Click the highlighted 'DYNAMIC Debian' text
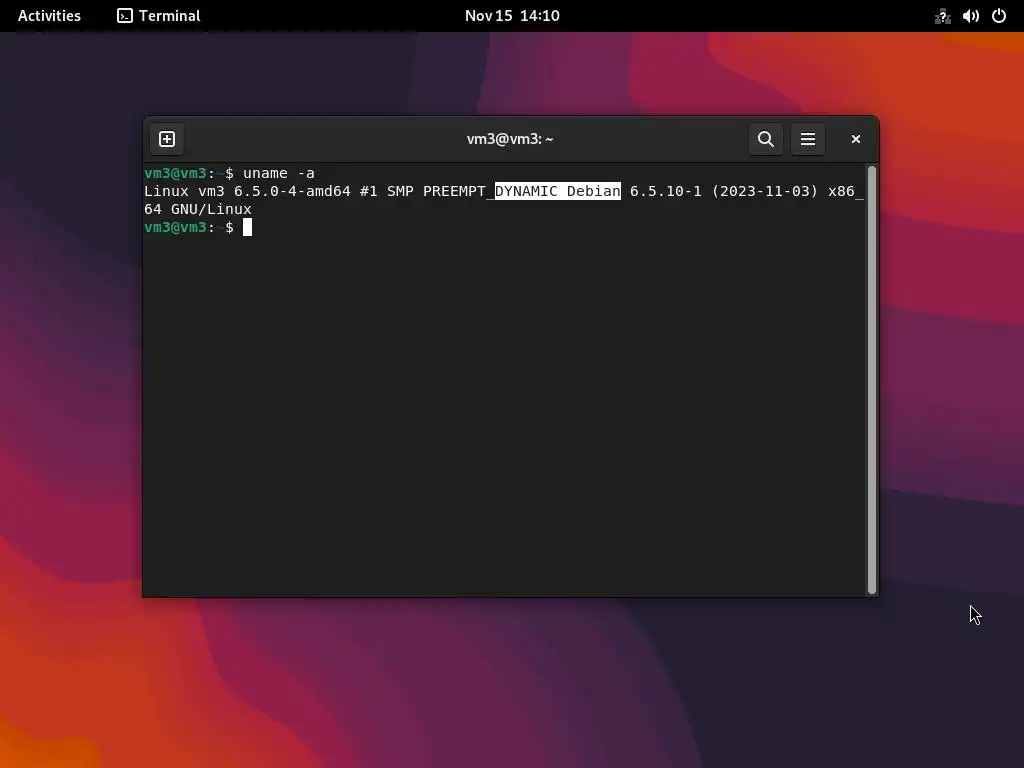Viewport: 1024px width, 768px height. (558, 191)
